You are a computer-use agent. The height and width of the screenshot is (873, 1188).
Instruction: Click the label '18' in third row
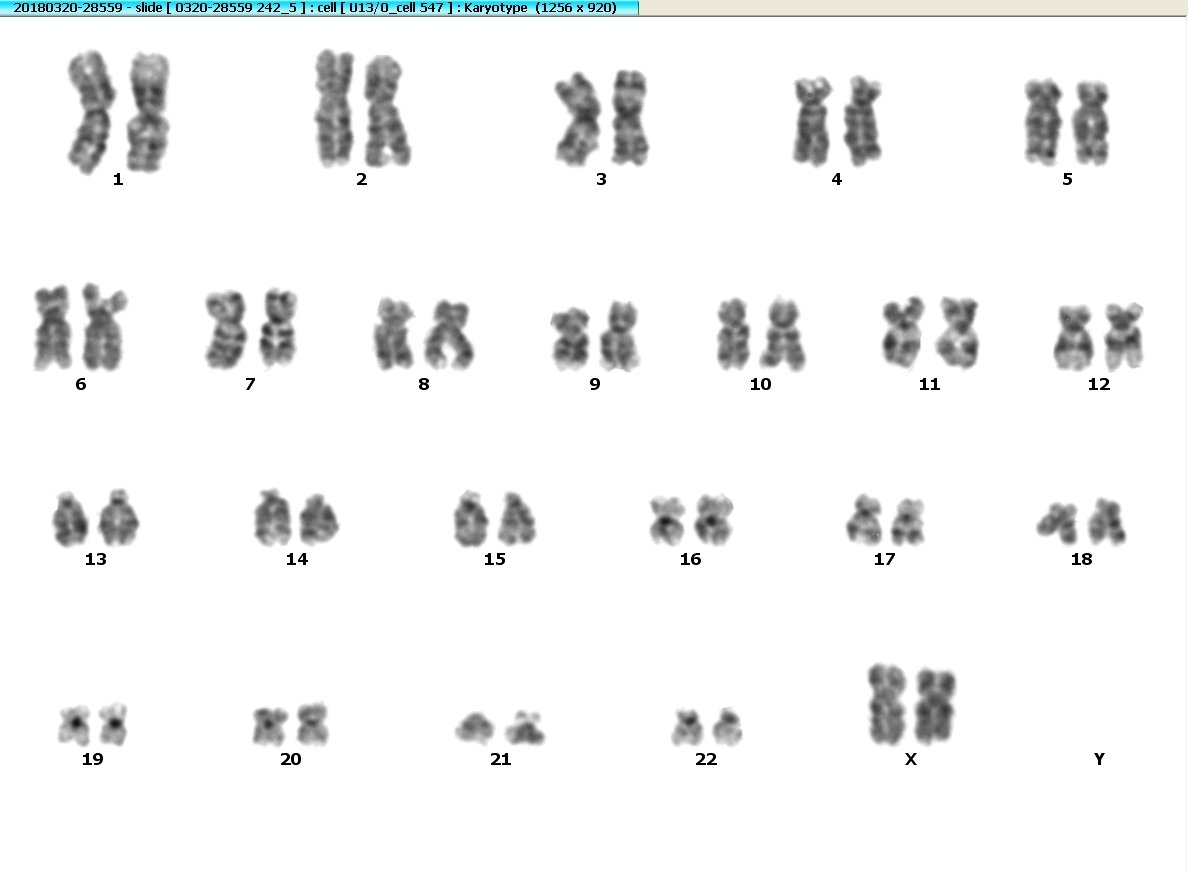click(x=1082, y=559)
